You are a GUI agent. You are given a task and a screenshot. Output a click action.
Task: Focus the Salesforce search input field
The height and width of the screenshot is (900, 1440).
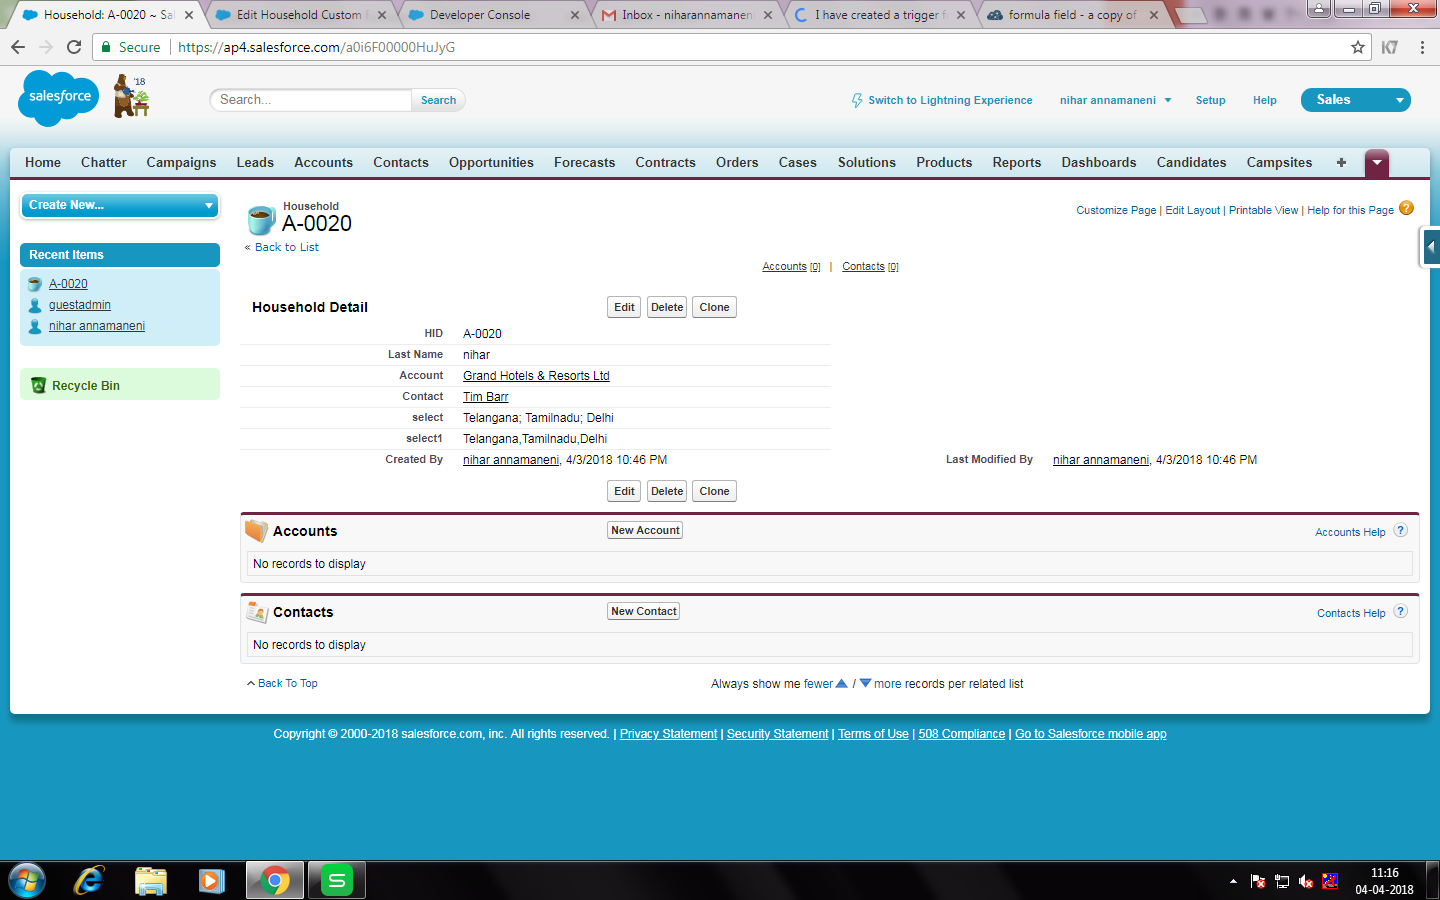(311, 100)
